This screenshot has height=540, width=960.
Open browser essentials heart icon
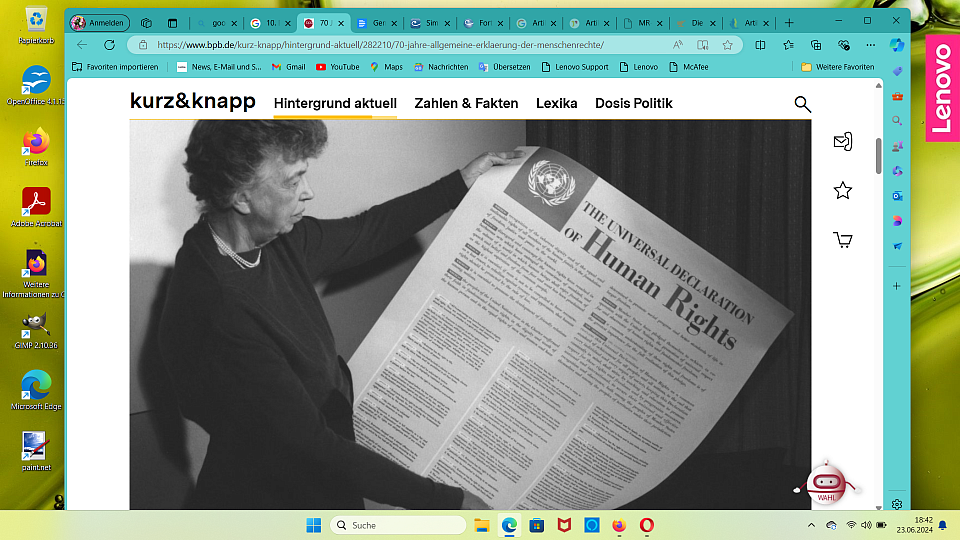click(x=844, y=45)
